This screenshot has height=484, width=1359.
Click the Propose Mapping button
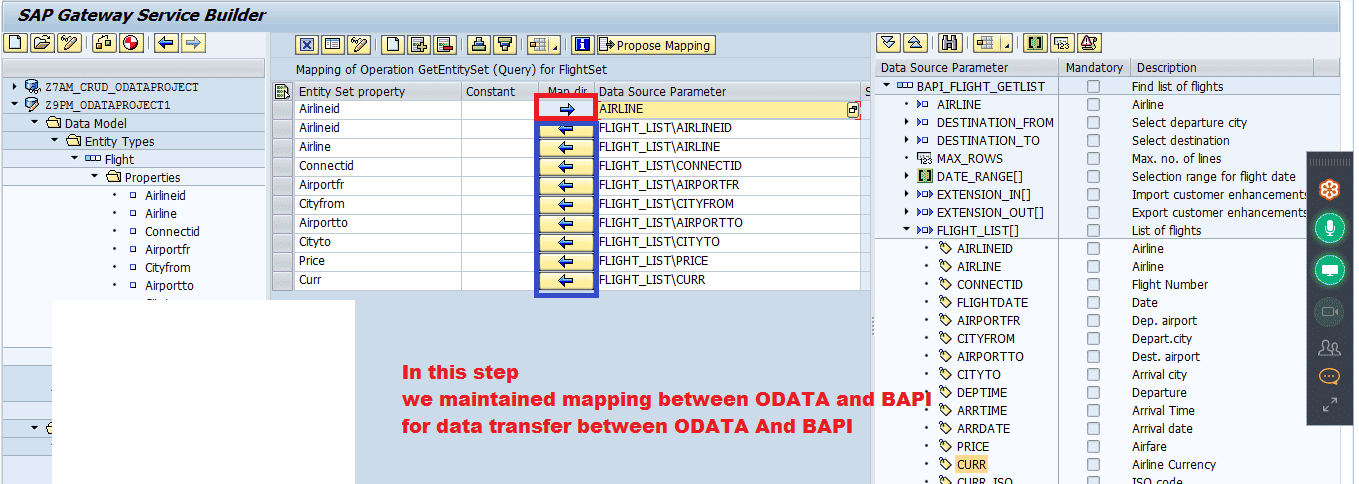655,45
